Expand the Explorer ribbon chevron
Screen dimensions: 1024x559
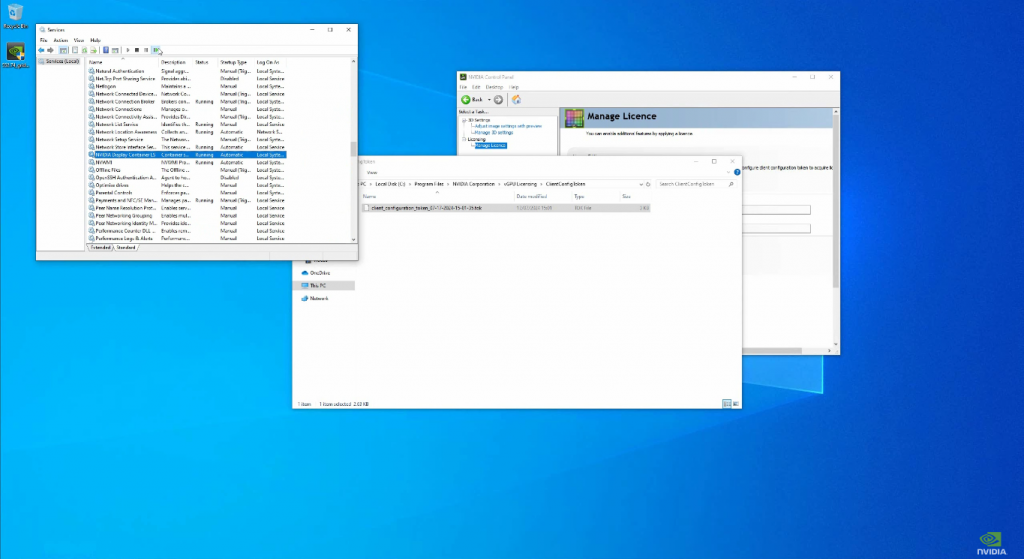(728, 172)
